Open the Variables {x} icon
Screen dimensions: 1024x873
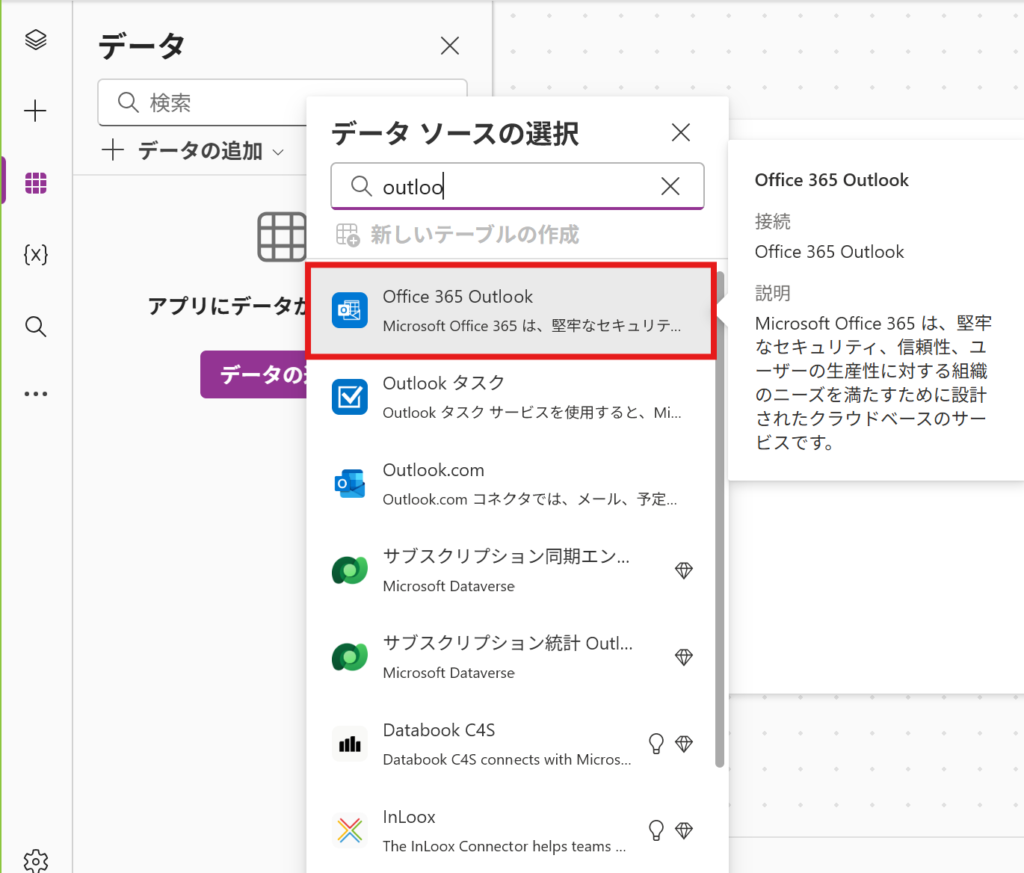click(36, 254)
